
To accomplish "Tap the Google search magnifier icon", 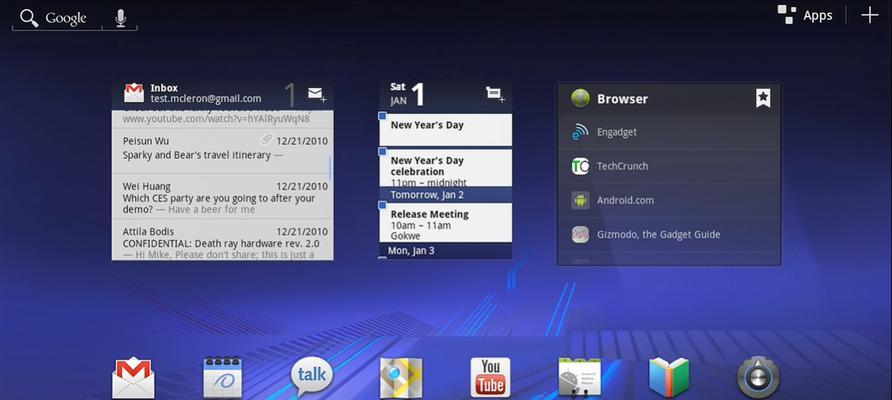I will pyautogui.click(x=29, y=18).
